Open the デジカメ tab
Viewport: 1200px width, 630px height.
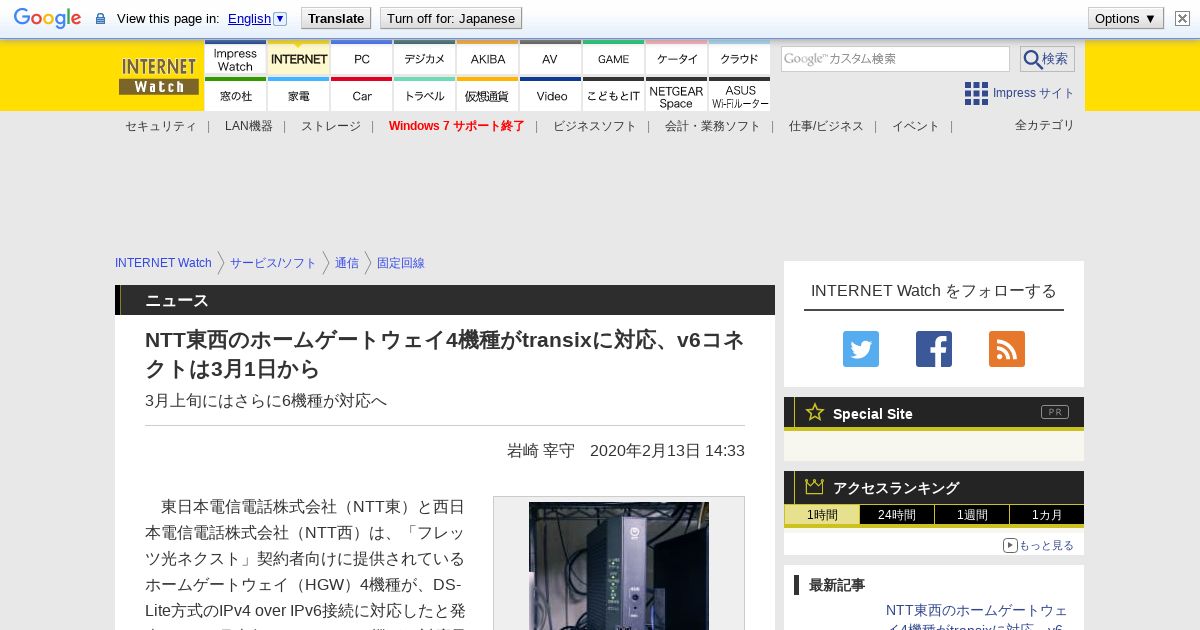pyautogui.click(x=424, y=59)
